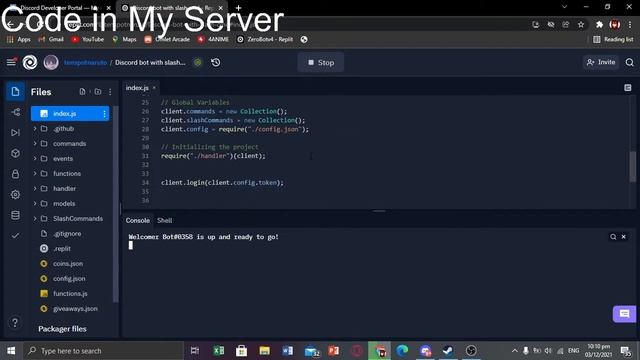Close the index.js editor tab

coord(154,88)
